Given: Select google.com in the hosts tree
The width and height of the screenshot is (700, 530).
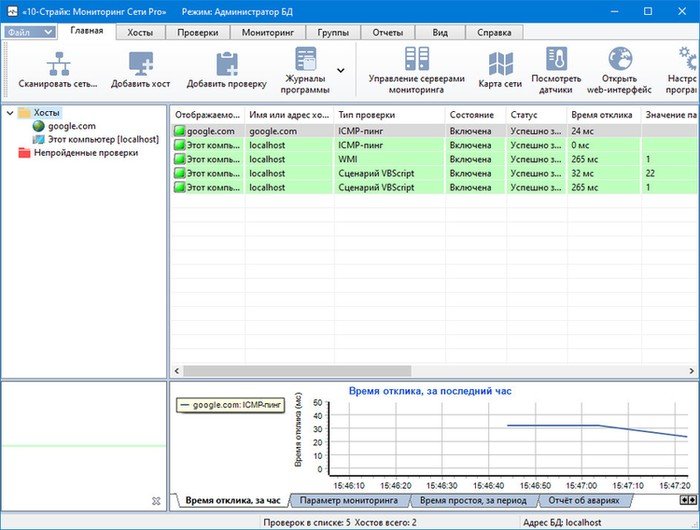Looking at the screenshot, I should pos(64,126).
